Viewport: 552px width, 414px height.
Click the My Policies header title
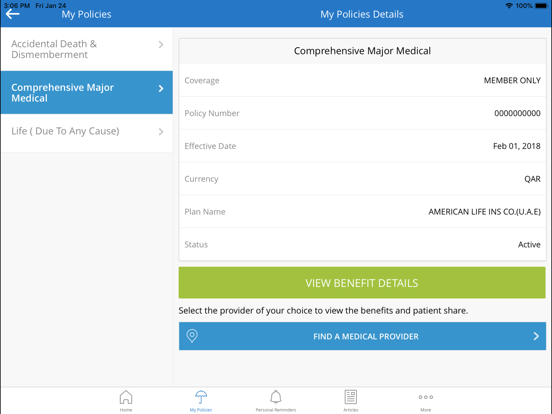(x=86, y=14)
